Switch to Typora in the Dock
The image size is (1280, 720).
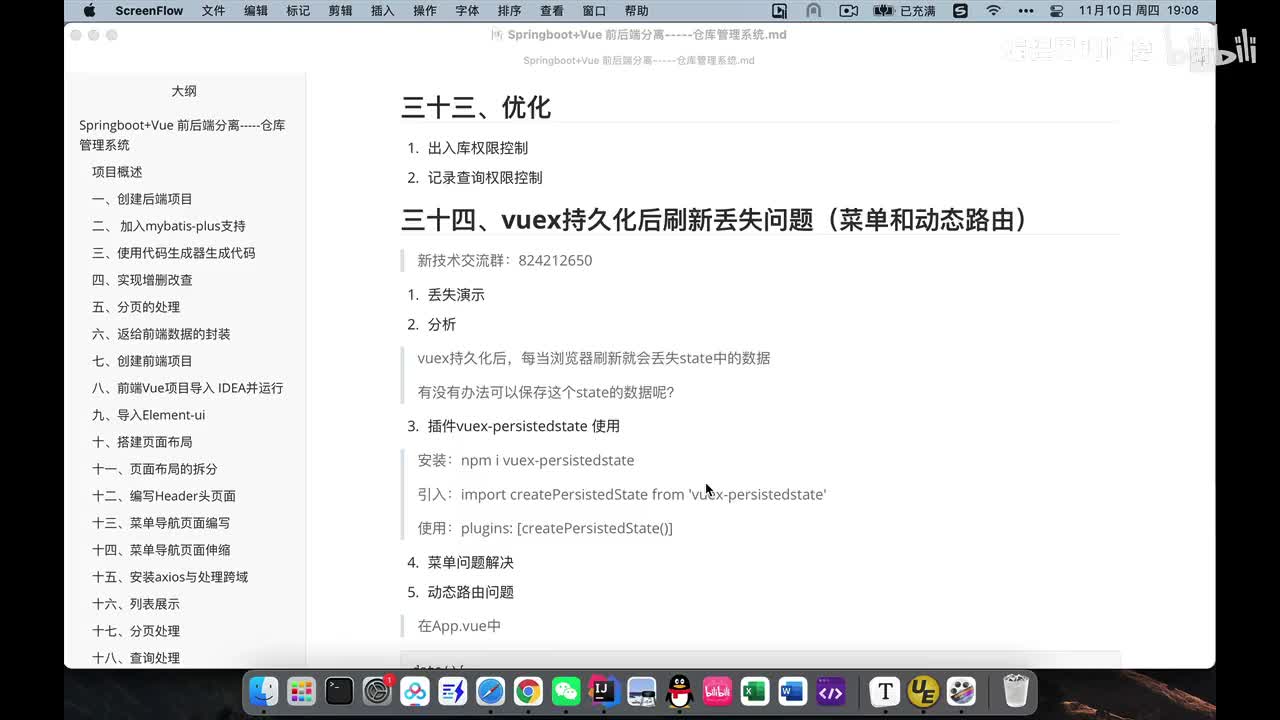[x=884, y=691]
